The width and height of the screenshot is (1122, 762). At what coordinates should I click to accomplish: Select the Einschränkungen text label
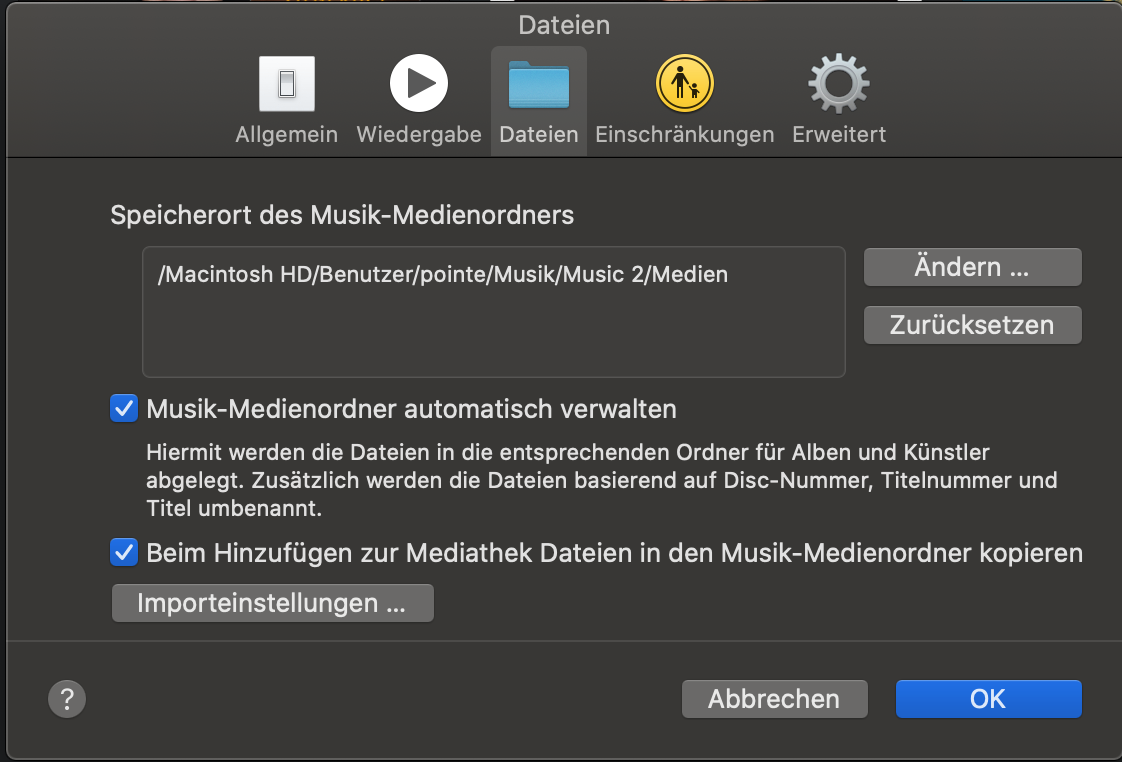pyautogui.click(x=685, y=134)
